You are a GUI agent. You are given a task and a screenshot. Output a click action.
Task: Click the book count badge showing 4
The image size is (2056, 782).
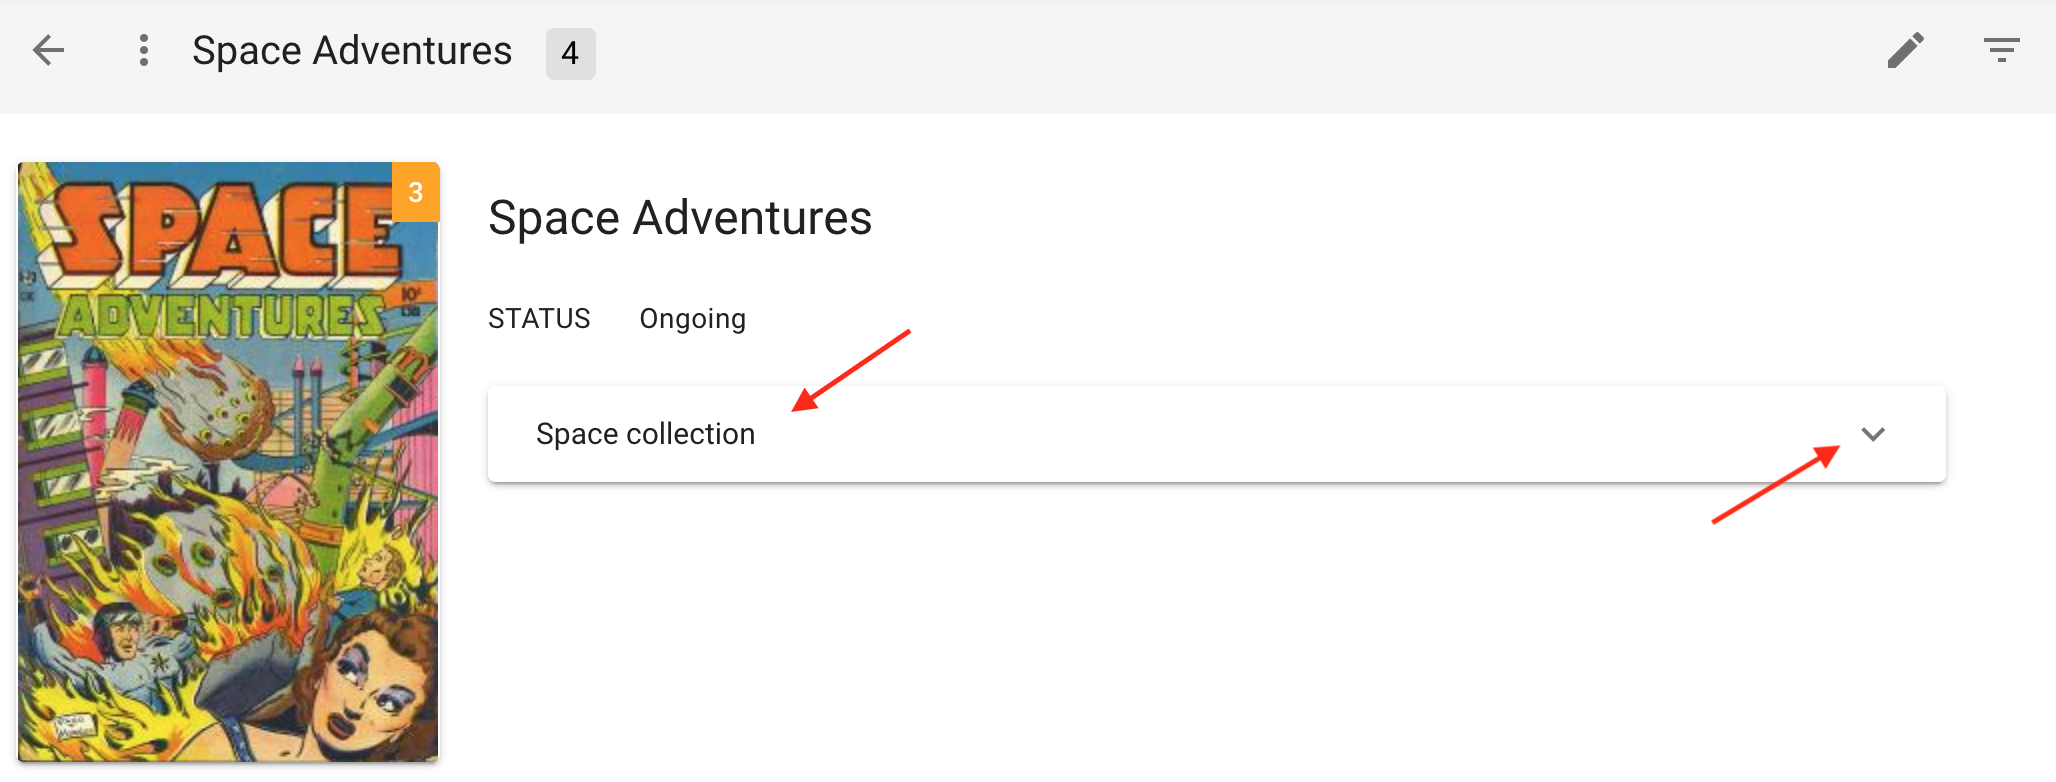[570, 53]
